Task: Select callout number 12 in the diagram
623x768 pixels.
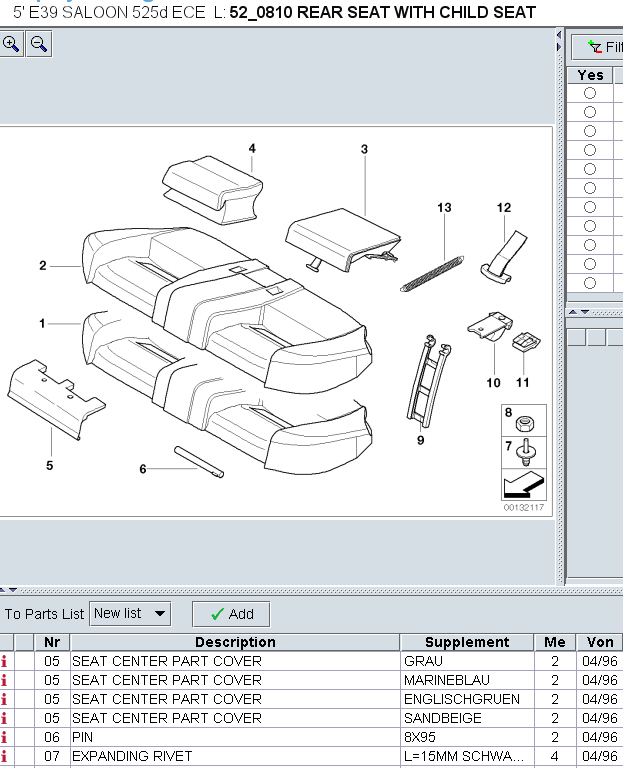Action: click(503, 208)
